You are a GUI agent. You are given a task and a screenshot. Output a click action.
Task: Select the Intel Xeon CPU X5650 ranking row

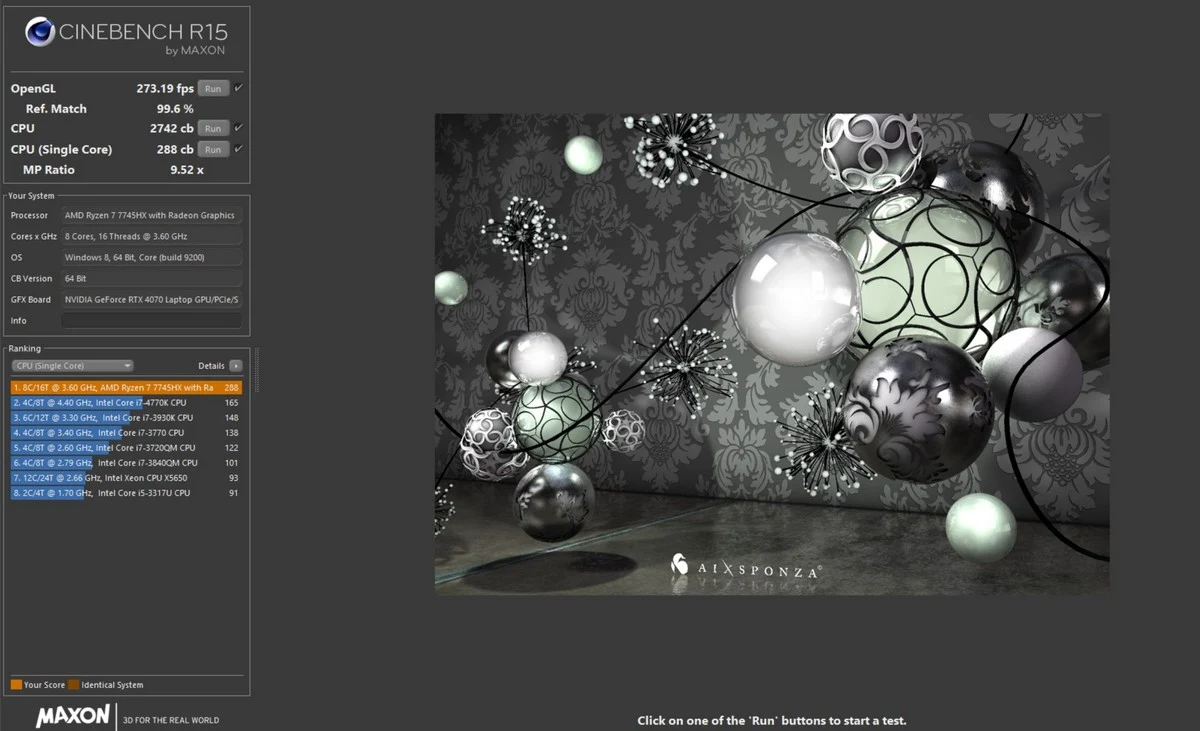tap(126, 478)
